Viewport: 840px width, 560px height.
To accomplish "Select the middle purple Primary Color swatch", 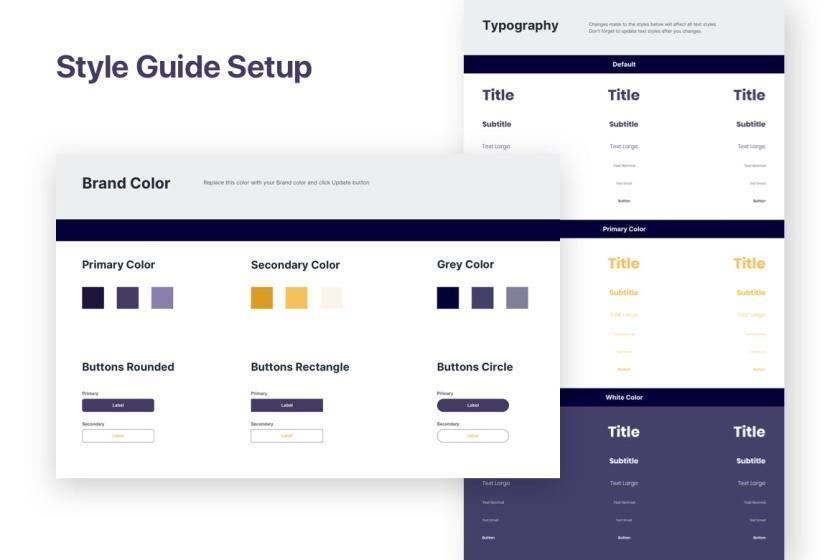I will [128, 298].
